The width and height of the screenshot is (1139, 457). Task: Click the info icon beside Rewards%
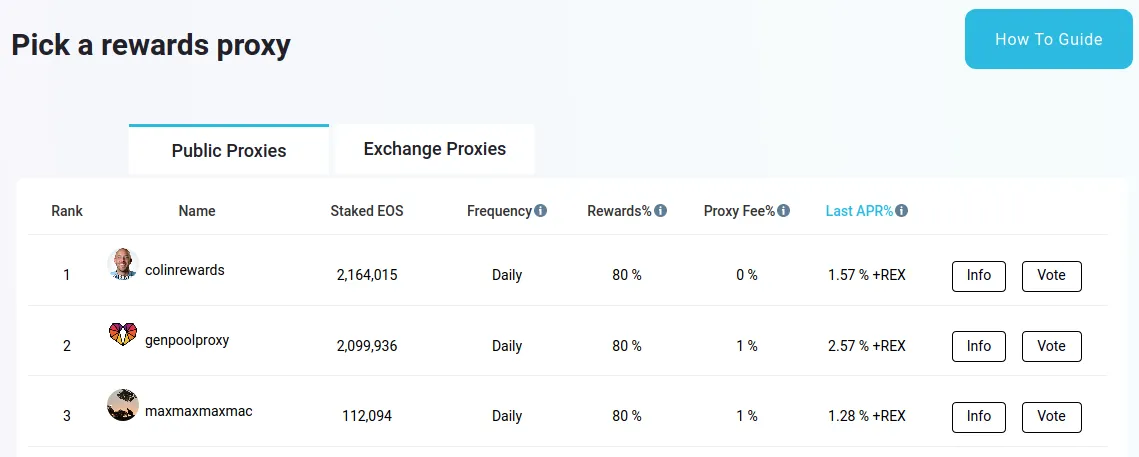(x=660, y=211)
